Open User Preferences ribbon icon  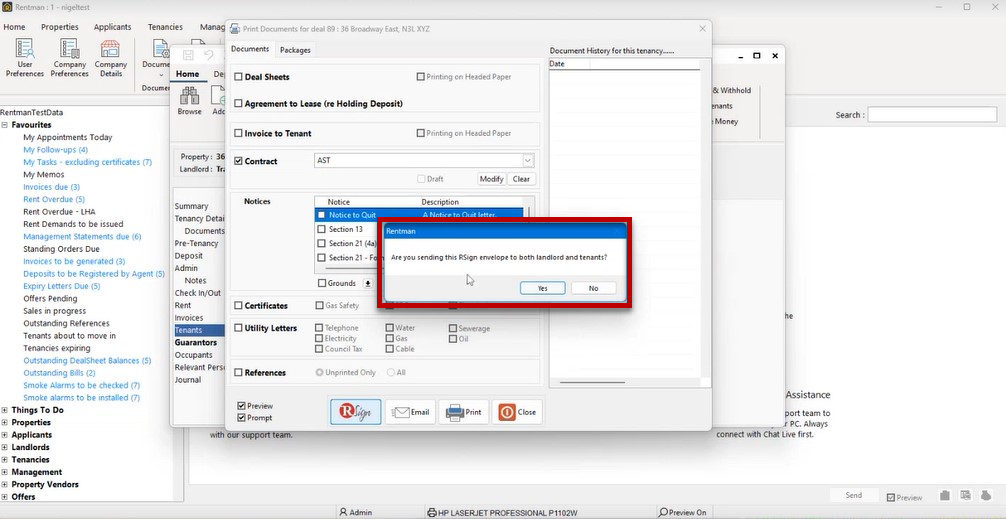click(x=25, y=58)
